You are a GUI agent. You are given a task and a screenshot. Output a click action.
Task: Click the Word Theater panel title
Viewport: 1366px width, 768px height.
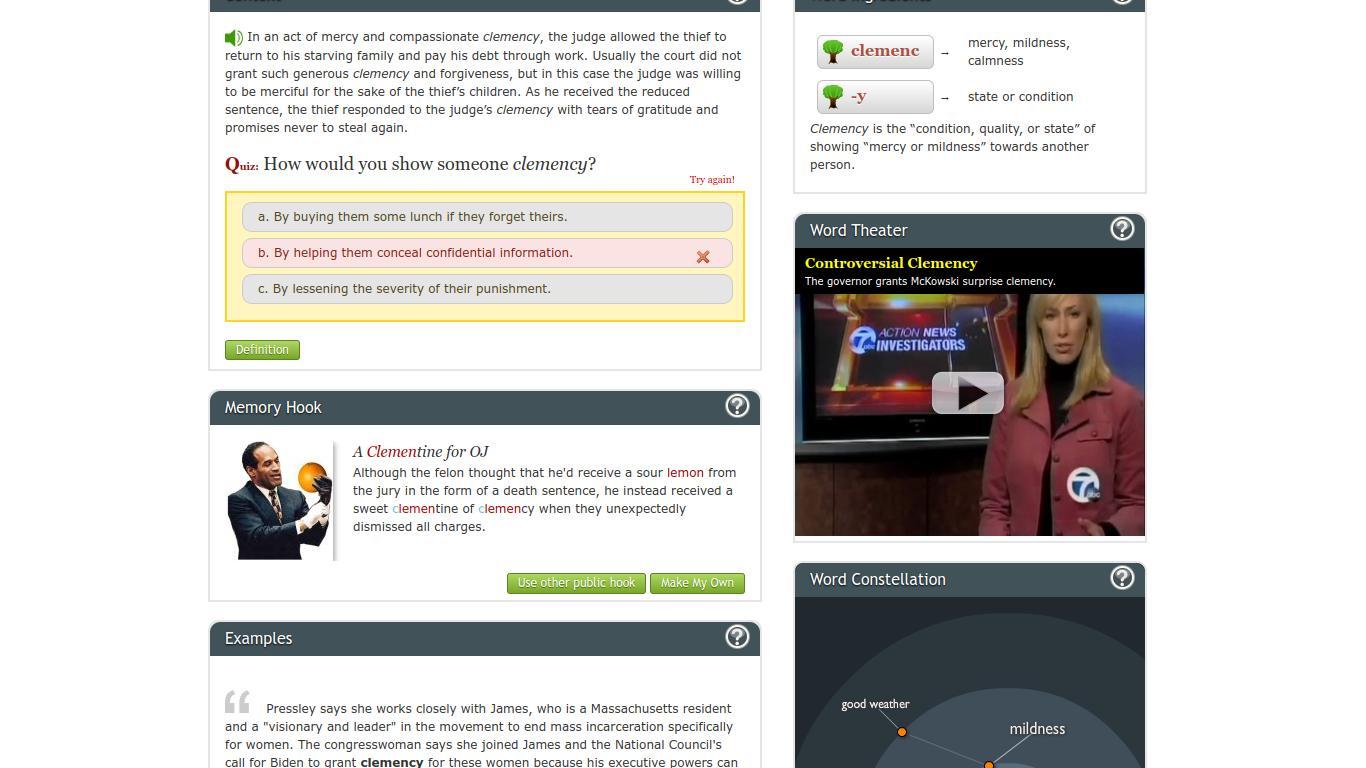[x=859, y=231]
